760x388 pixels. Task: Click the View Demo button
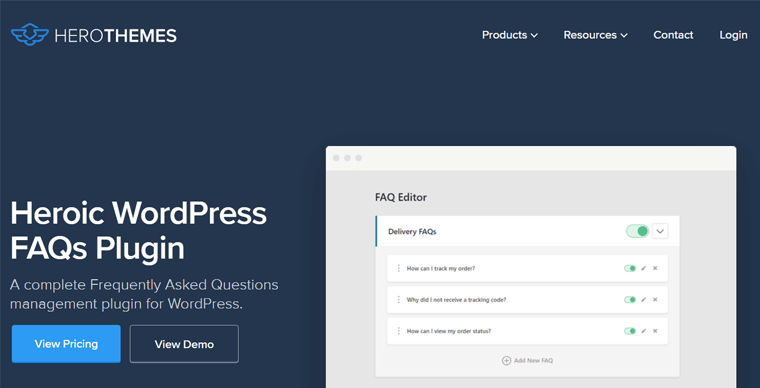(184, 344)
